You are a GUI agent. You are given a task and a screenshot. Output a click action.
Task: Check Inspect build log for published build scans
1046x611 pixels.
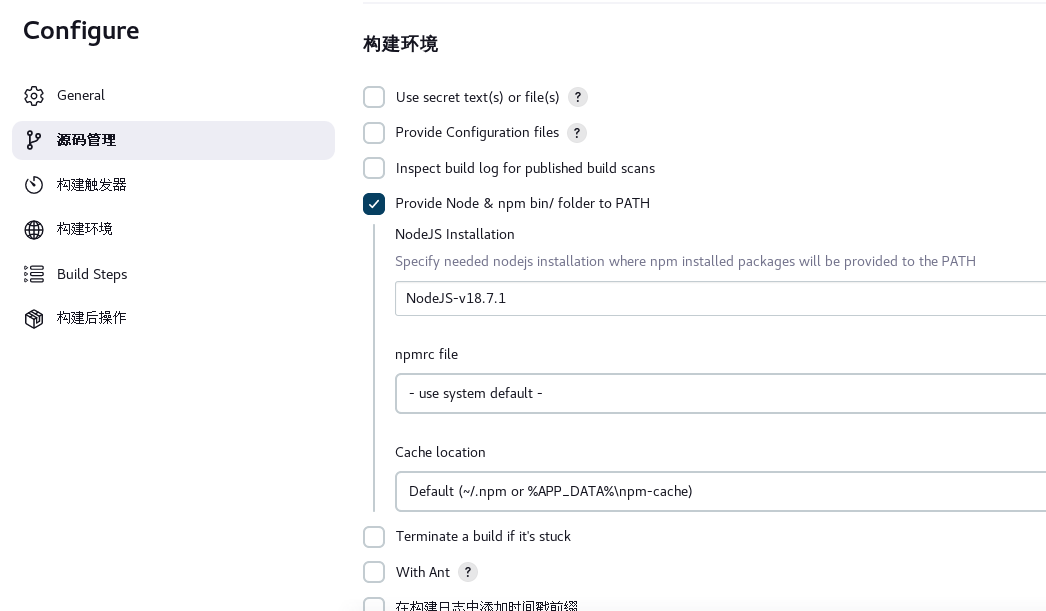[x=374, y=168]
